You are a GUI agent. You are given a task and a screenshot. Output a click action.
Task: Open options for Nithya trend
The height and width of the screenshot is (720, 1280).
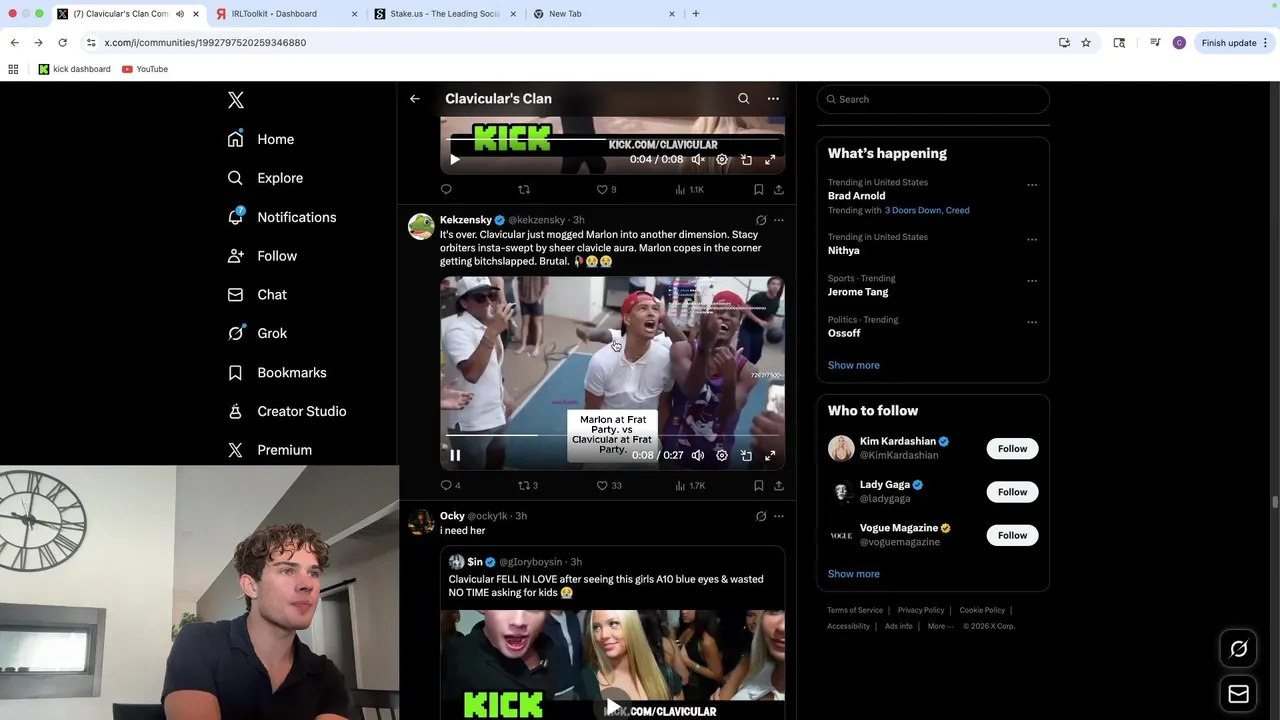click(x=1032, y=240)
